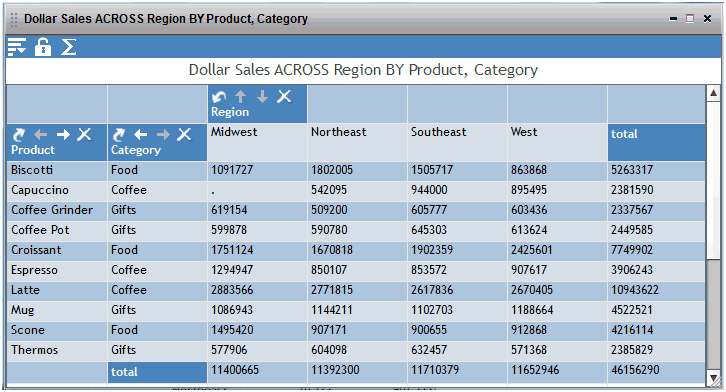Select the Coffee Pot product cell
Viewport: 726px width, 392px height.
click(x=57, y=230)
